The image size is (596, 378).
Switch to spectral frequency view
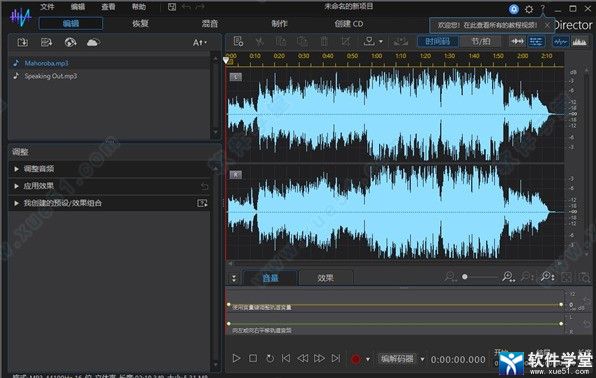point(579,41)
